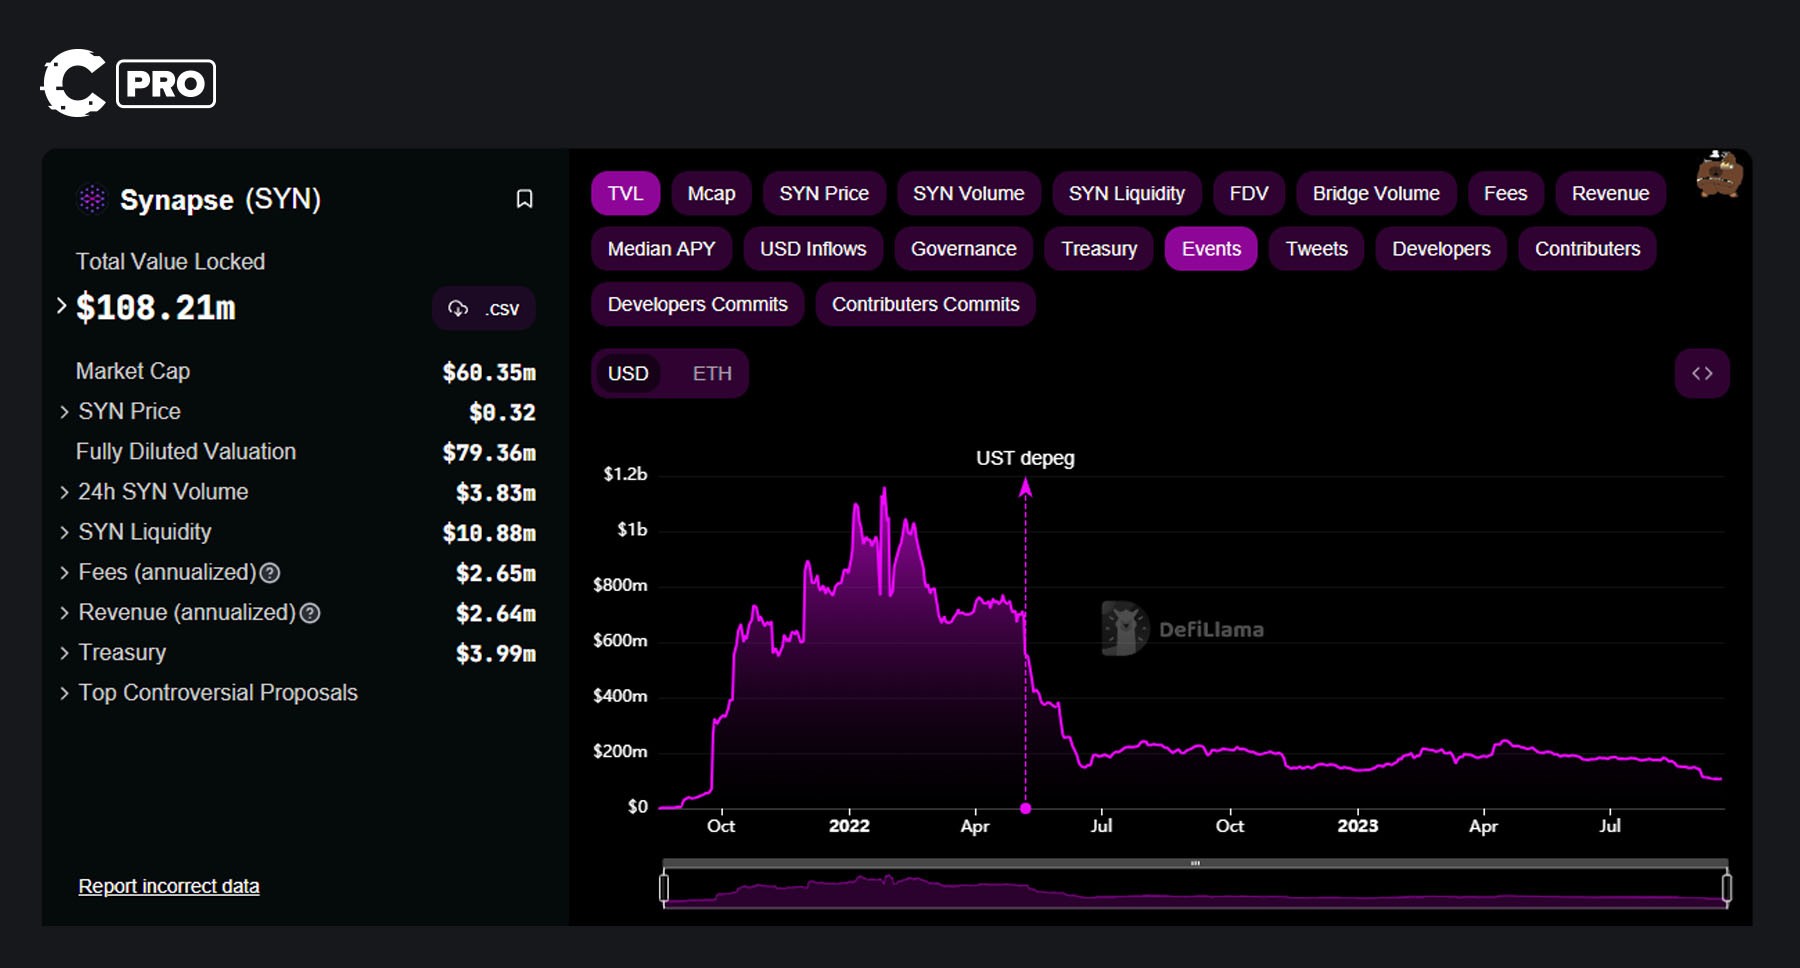The width and height of the screenshot is (1800, 968).
Task: Open the embed chart code view
Action: (1702, 373)
